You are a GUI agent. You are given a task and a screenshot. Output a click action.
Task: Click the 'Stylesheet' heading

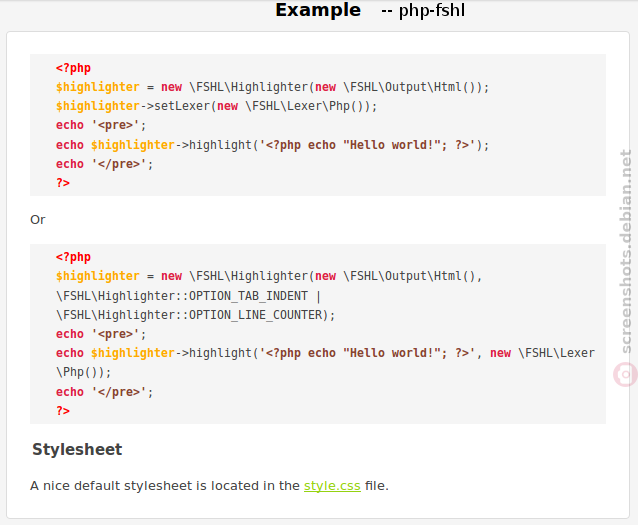(x=77, y=449)
